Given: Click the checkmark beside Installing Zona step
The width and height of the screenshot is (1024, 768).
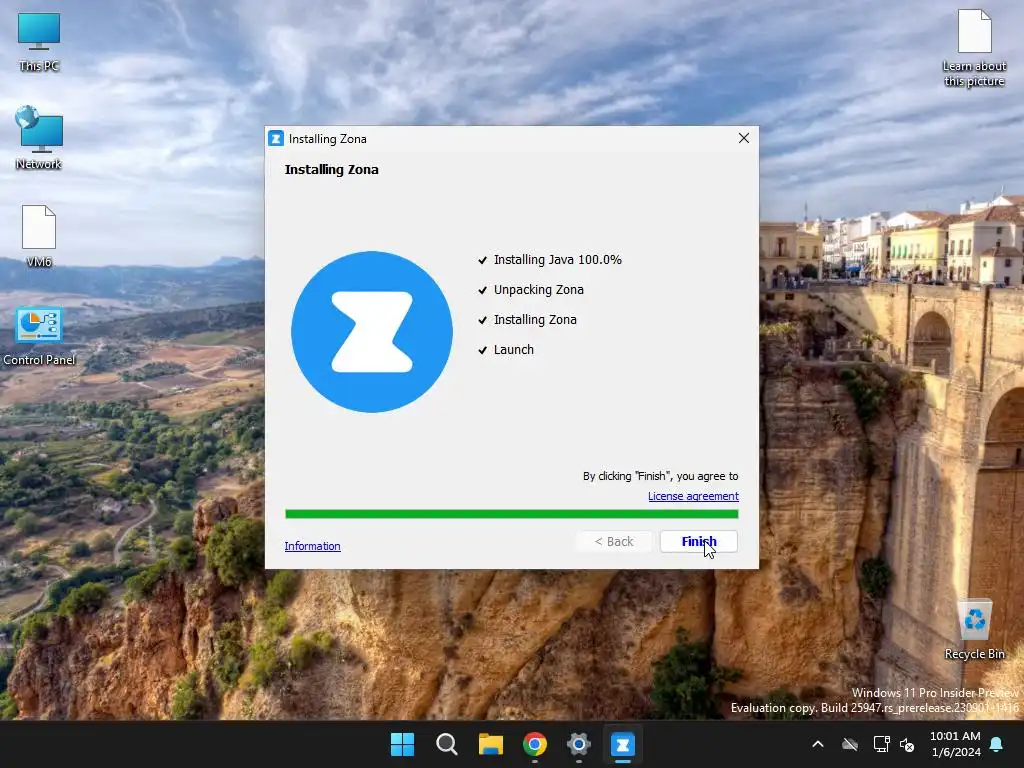Looking at the screenshot, I should pyautogui.click(x=483, y=320).
